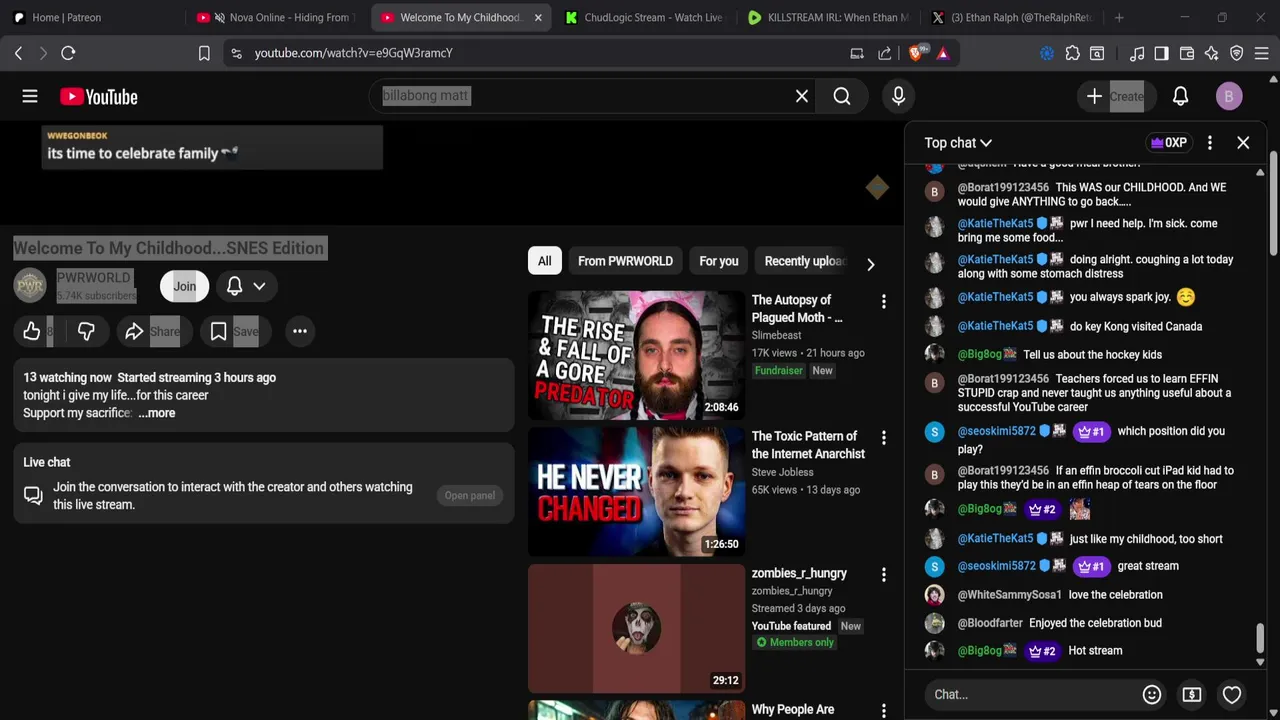Bookmark this page in address bar

(x=204, y=53)
